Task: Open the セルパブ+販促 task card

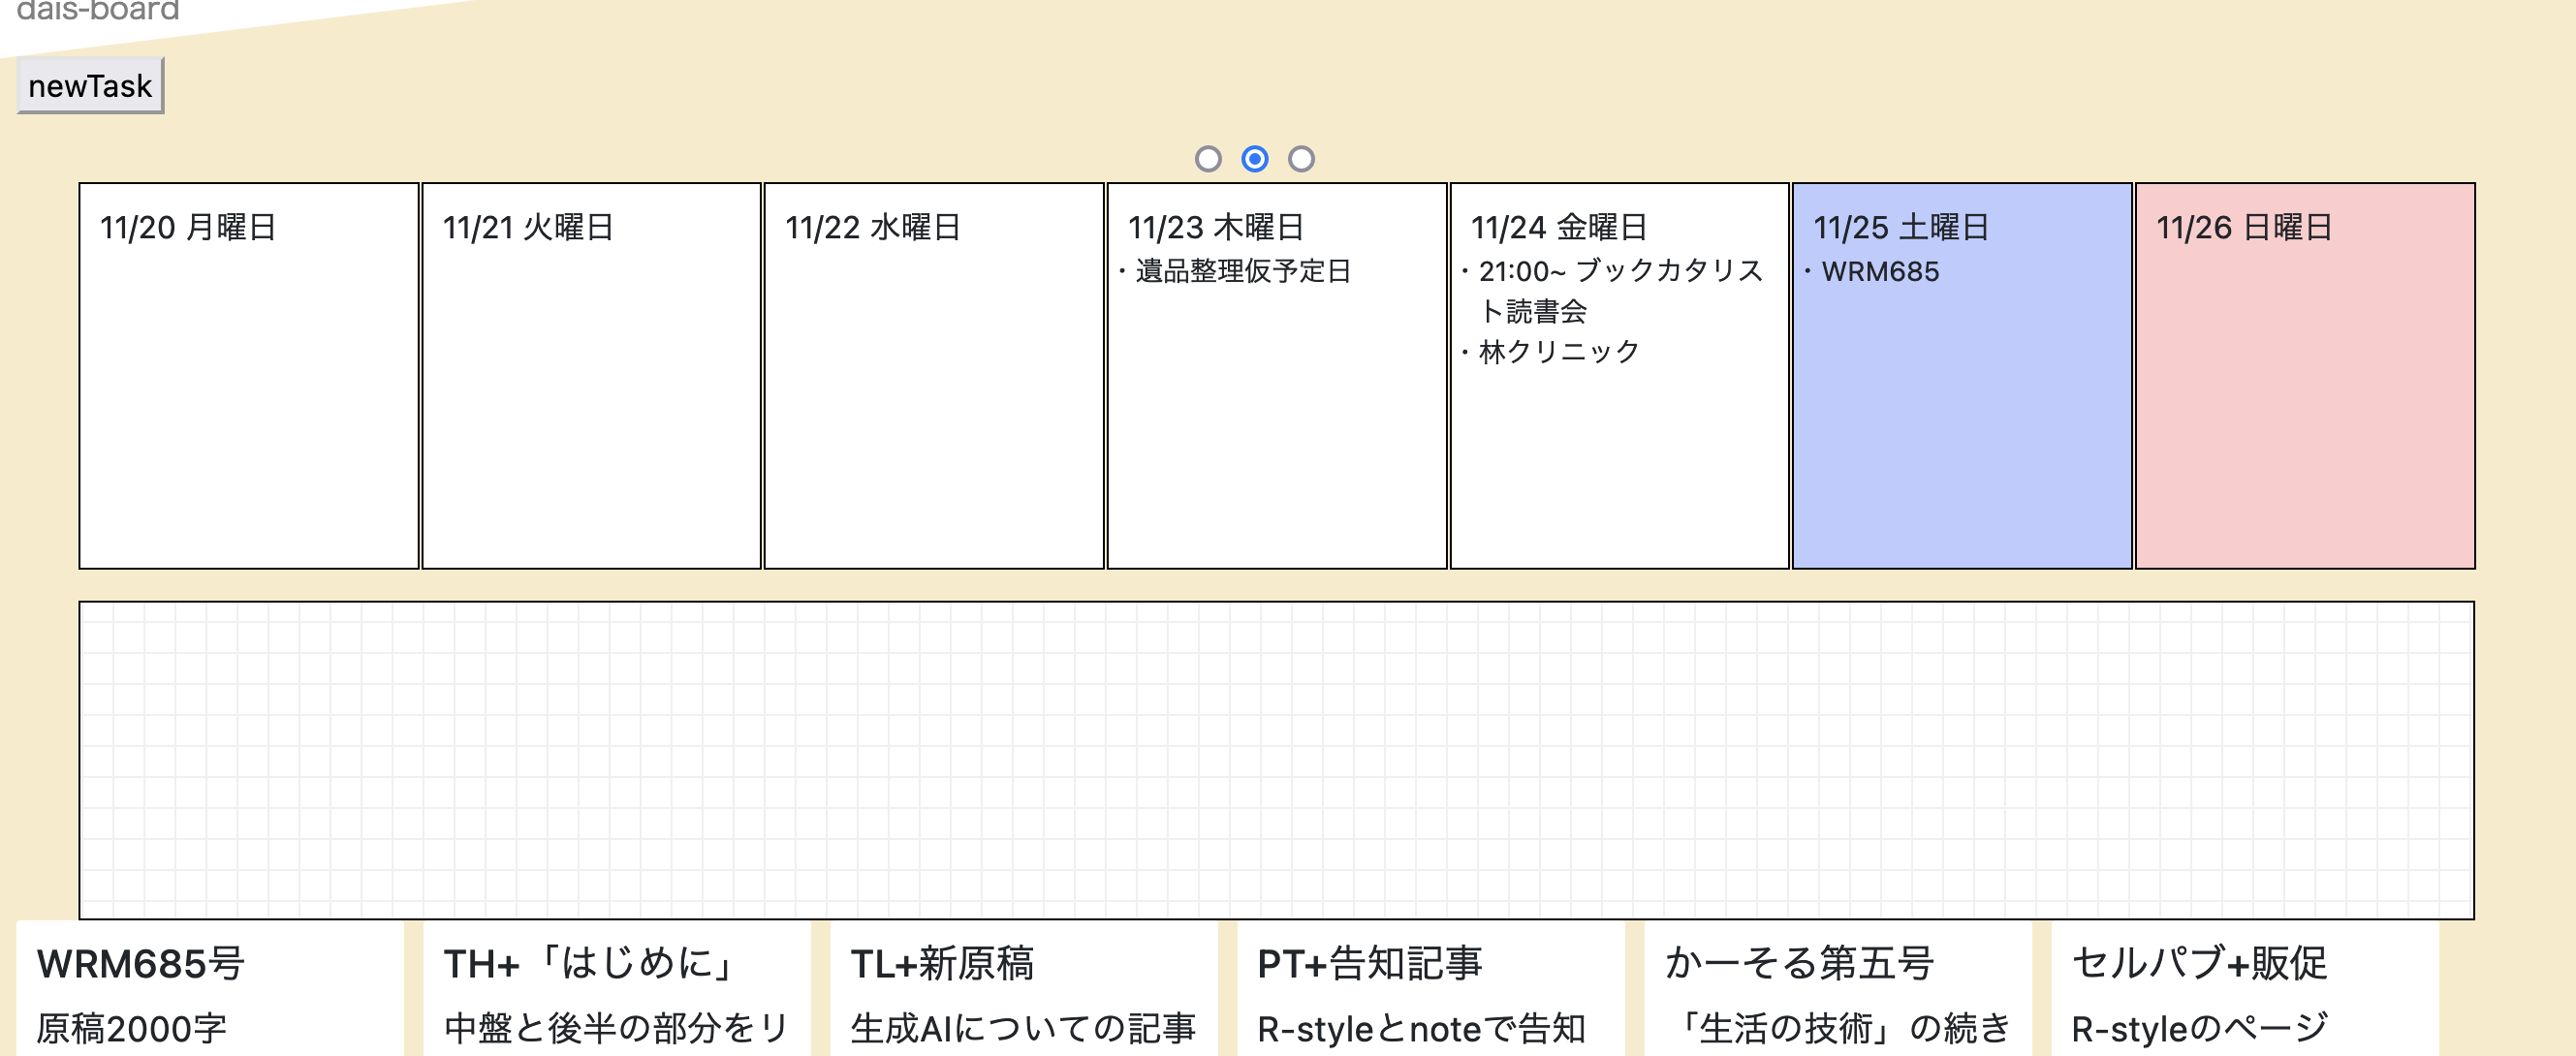Action: pos(2244,990)
